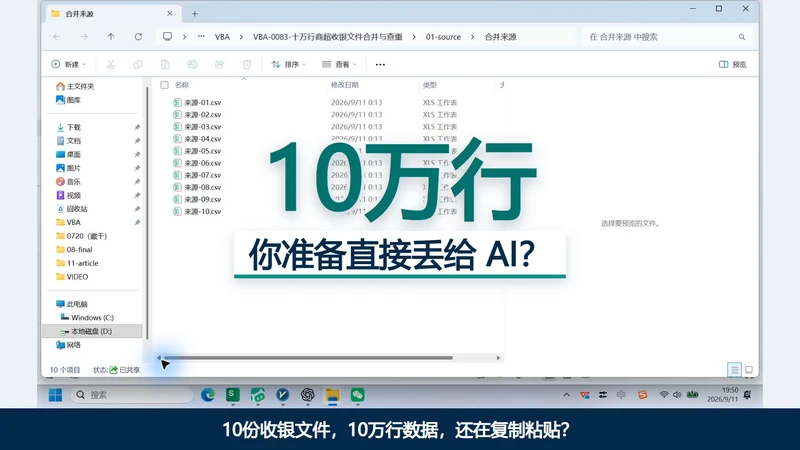Click the Paste toolbar icon
Screen dimensions: 800x450
point(165,64)
